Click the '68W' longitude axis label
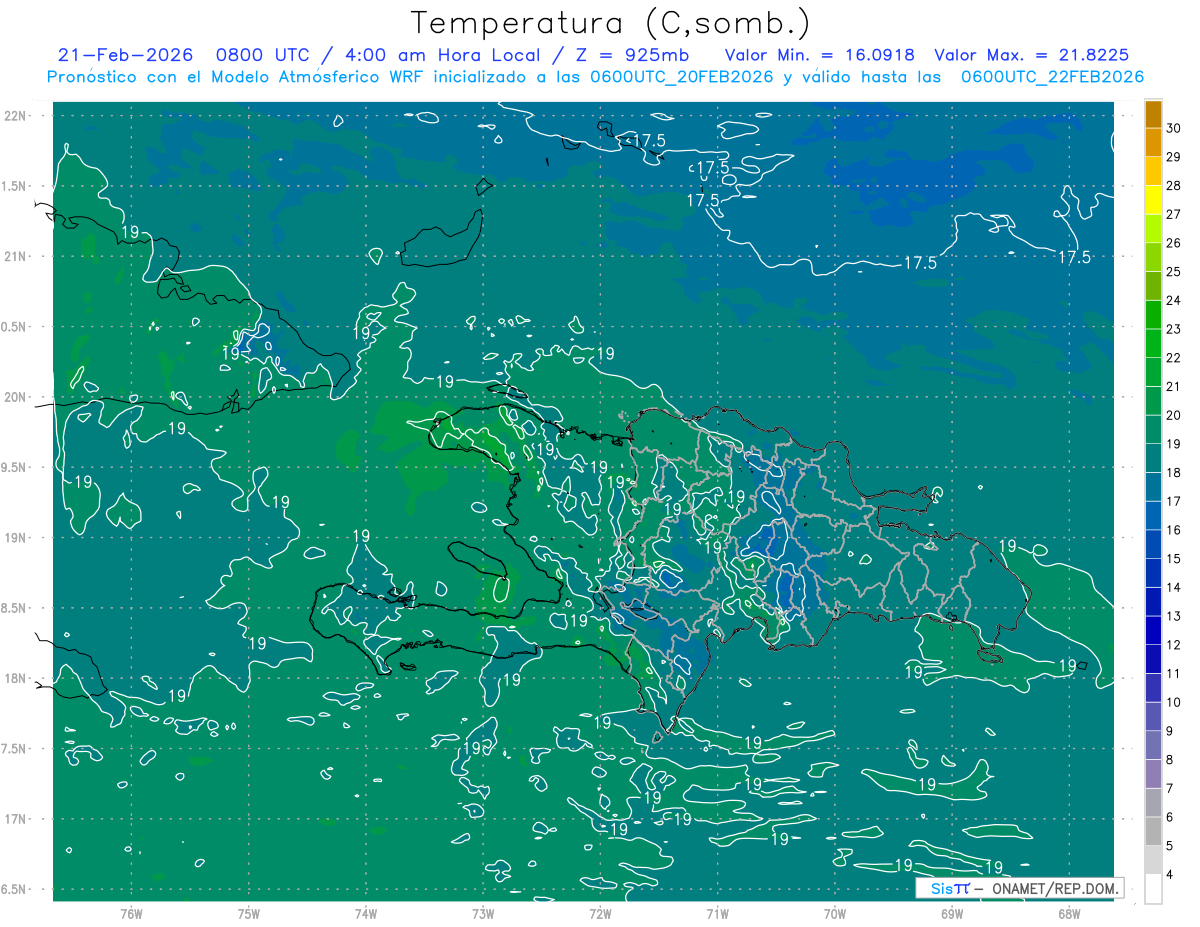The width and height of the screenshot is (1200, 927). 1069,914
